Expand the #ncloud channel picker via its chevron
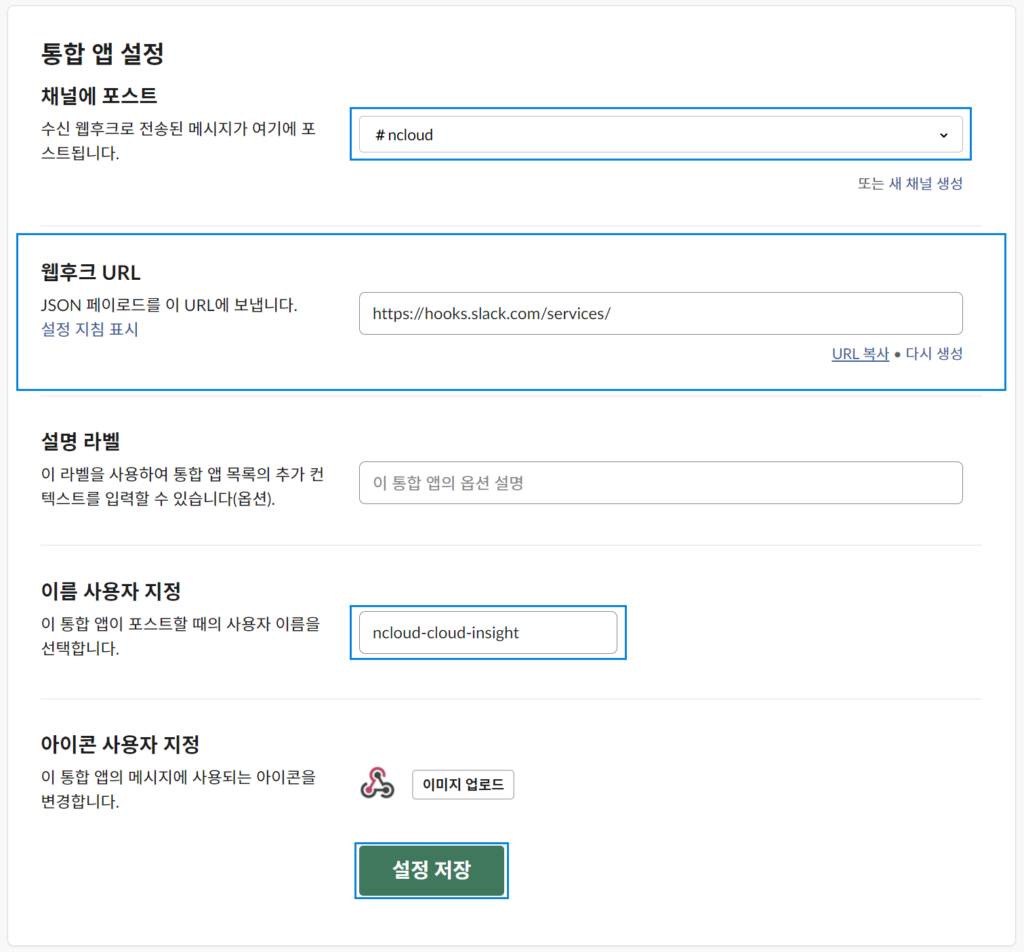1024x952 pixels. (944, 133)
